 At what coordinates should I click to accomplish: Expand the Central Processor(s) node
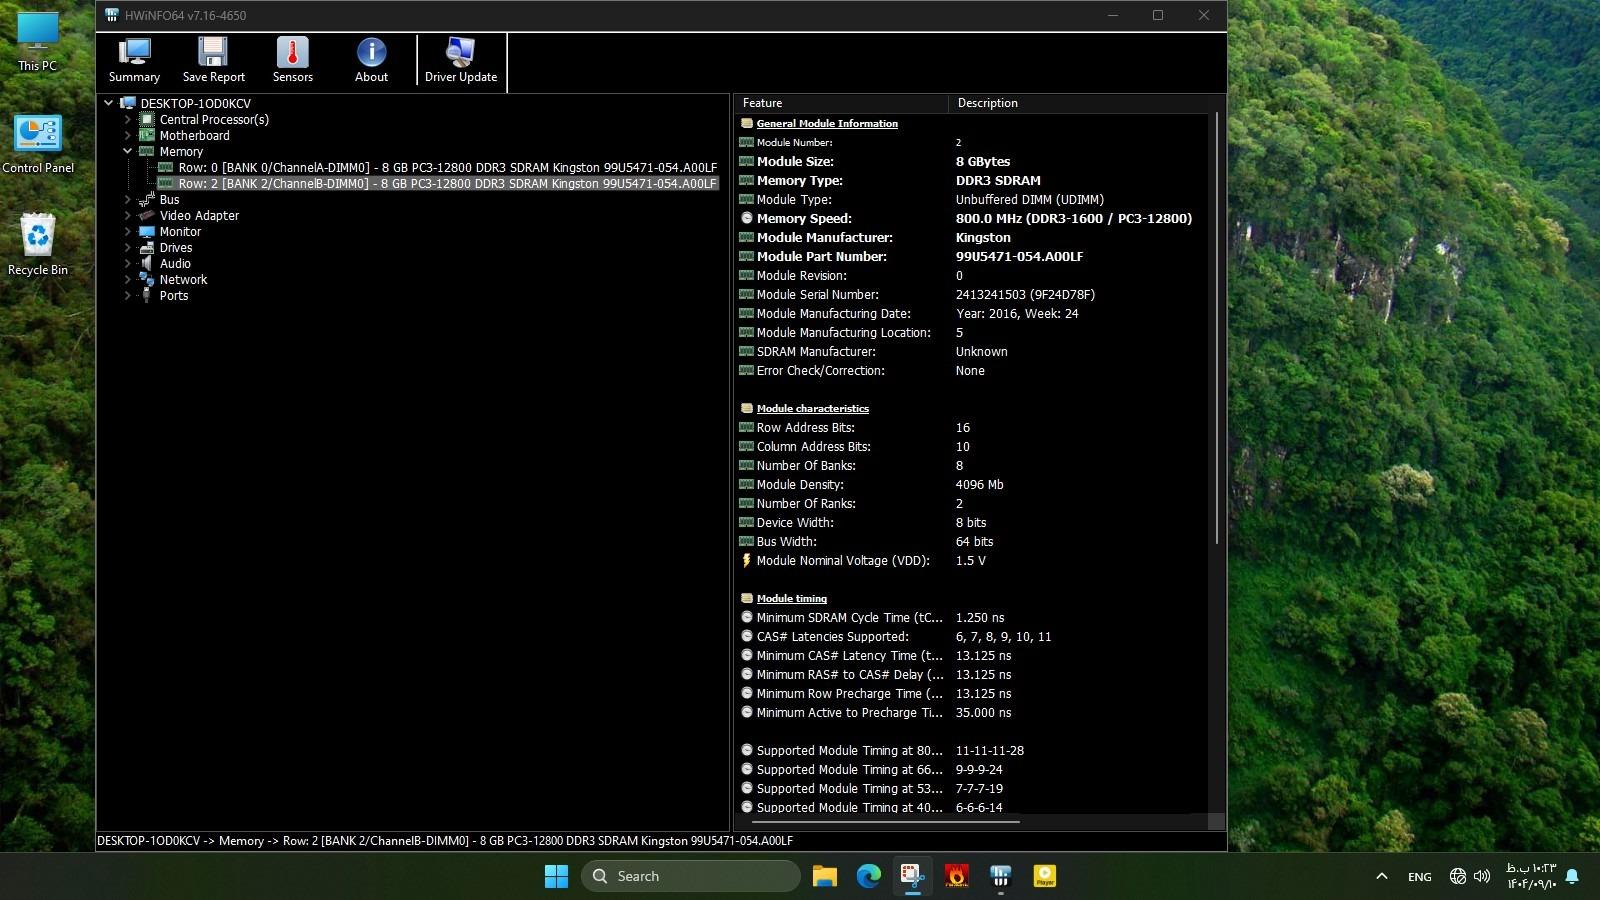[x=128, y=120]
